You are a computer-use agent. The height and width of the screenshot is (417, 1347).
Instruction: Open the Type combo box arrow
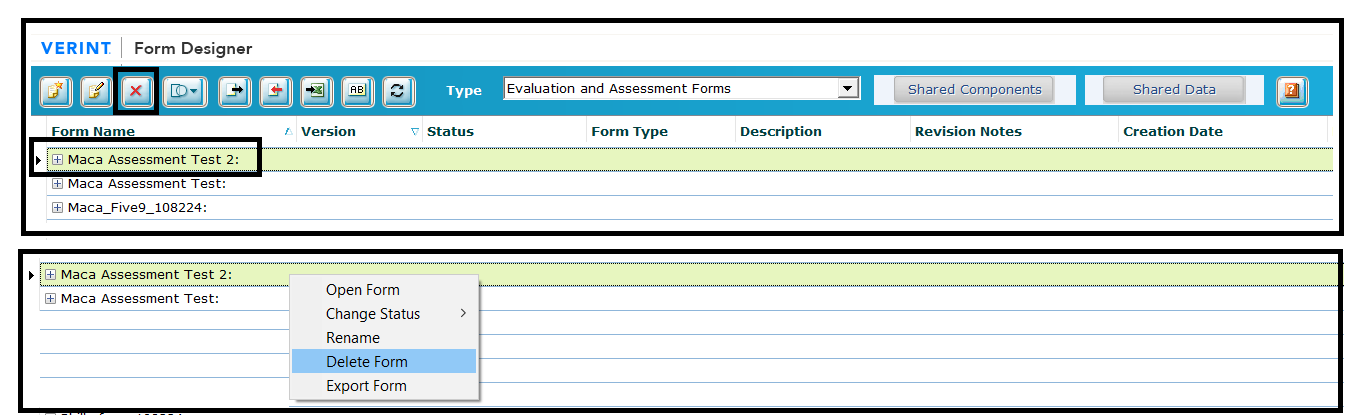pyautogui.click(x=848, y=89)
